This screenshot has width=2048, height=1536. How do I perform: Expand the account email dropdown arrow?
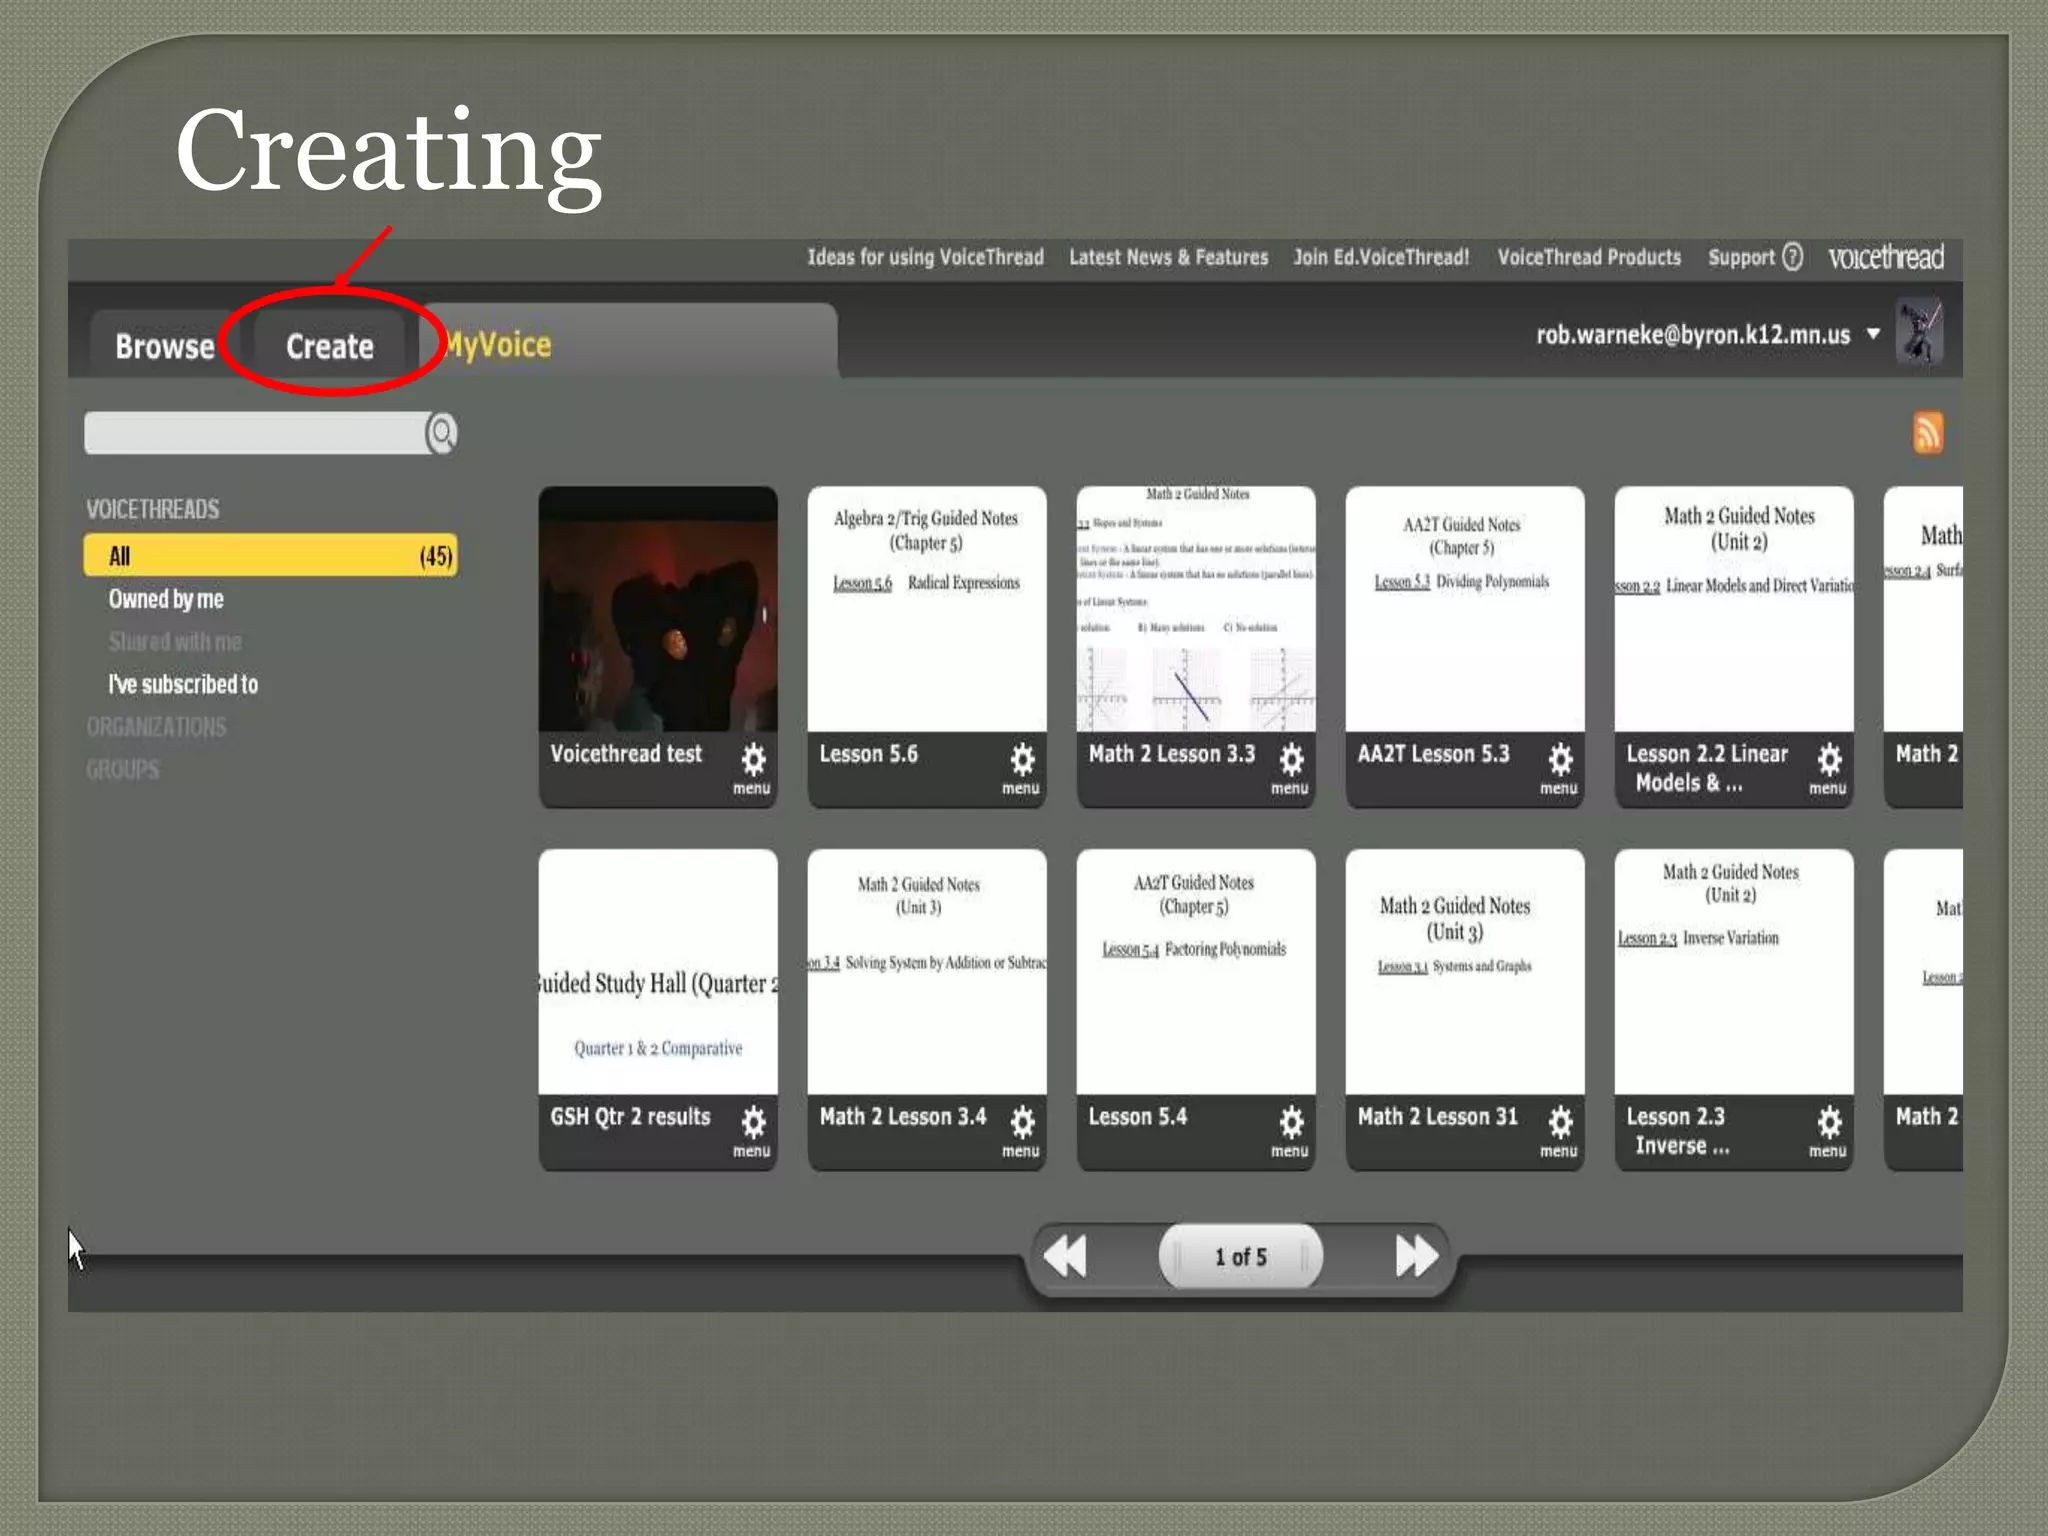pos(1873,334)
